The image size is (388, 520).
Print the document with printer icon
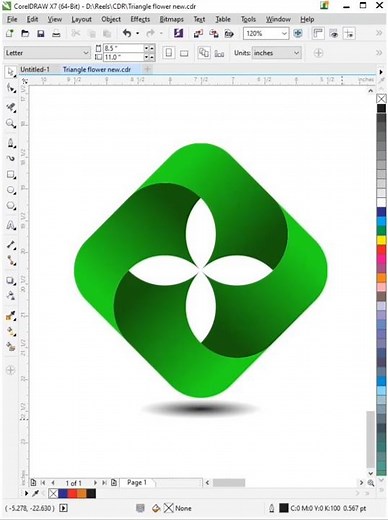coord(56,33)
